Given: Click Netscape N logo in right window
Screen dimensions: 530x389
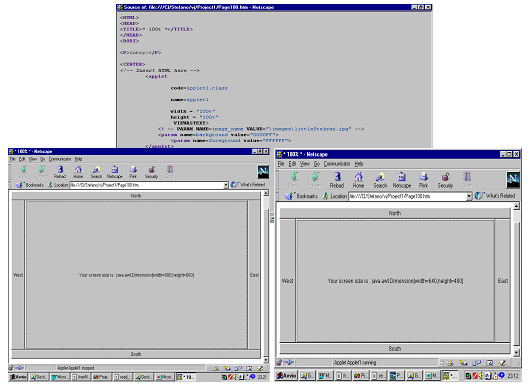Looking at the screenshot, I should click(x=513, y=179).
